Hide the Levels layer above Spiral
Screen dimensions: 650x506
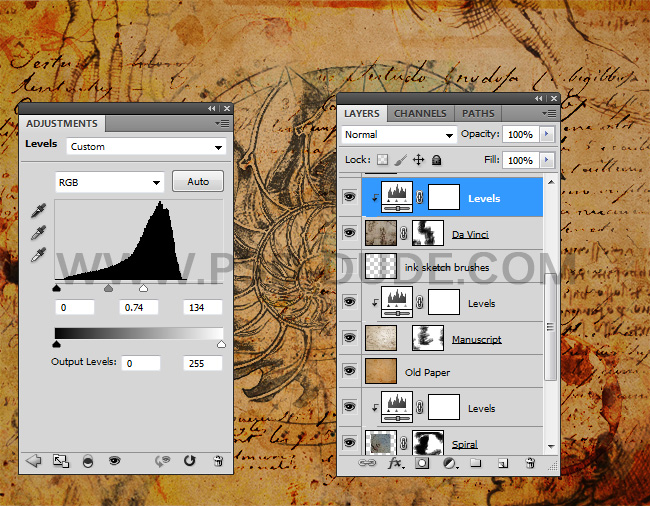pos(349,406)
